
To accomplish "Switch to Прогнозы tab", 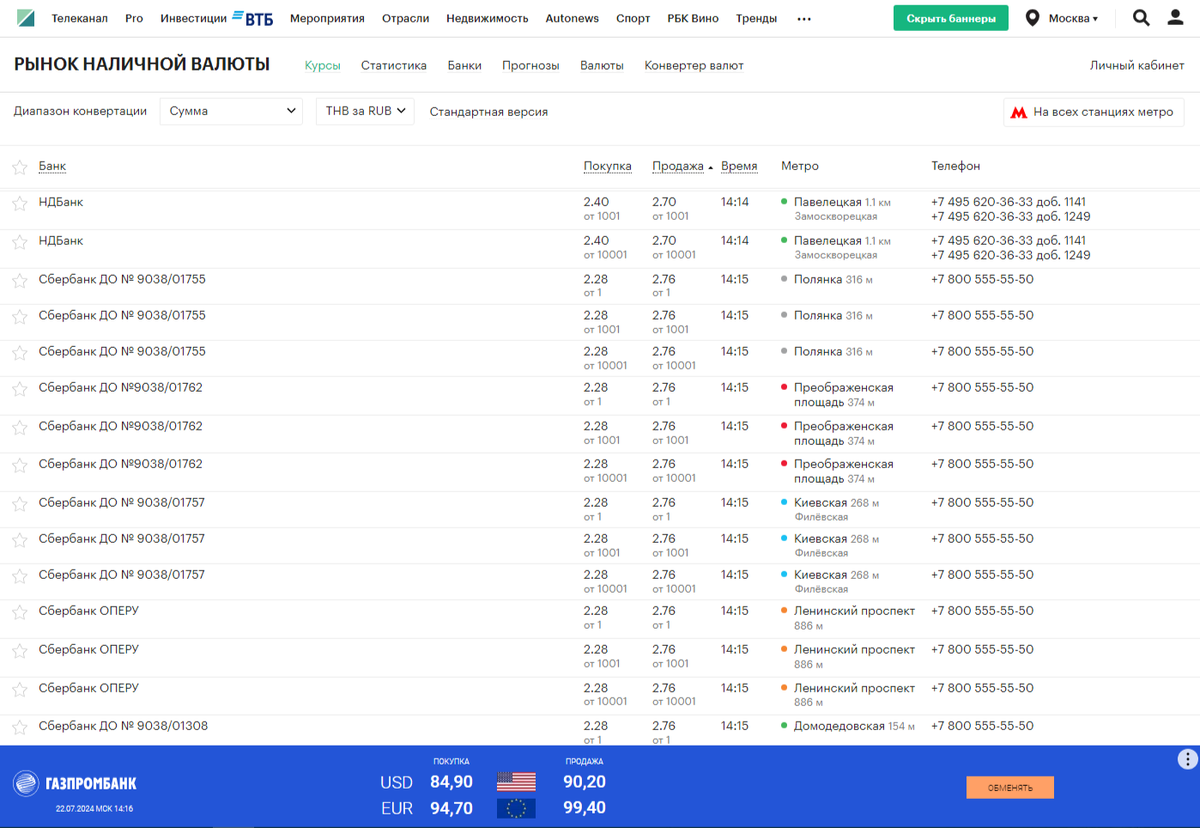I will (x=531, y=65).
